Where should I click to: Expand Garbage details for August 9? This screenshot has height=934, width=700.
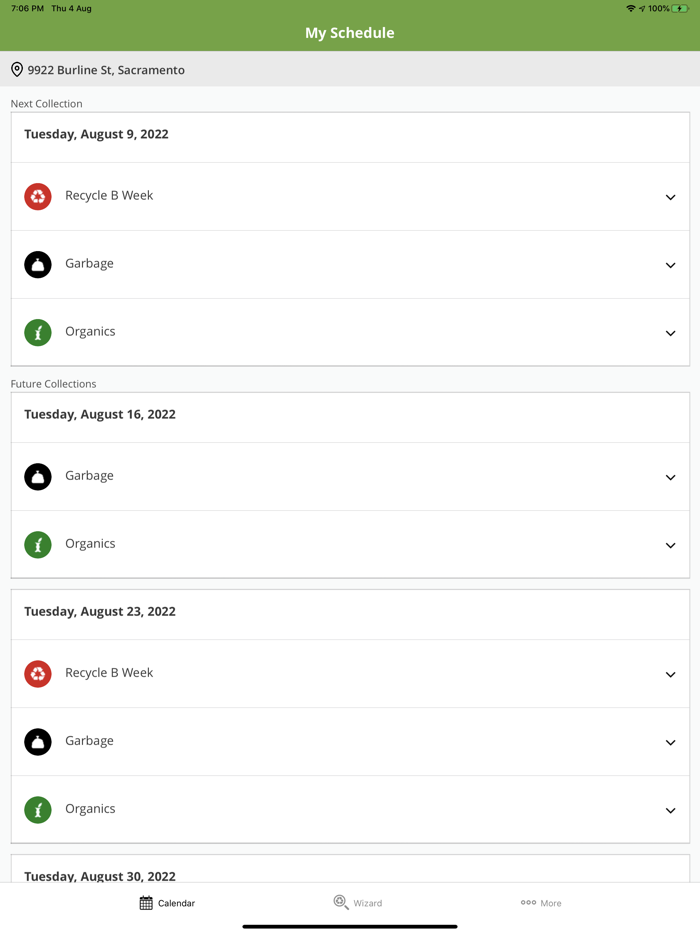670,265
